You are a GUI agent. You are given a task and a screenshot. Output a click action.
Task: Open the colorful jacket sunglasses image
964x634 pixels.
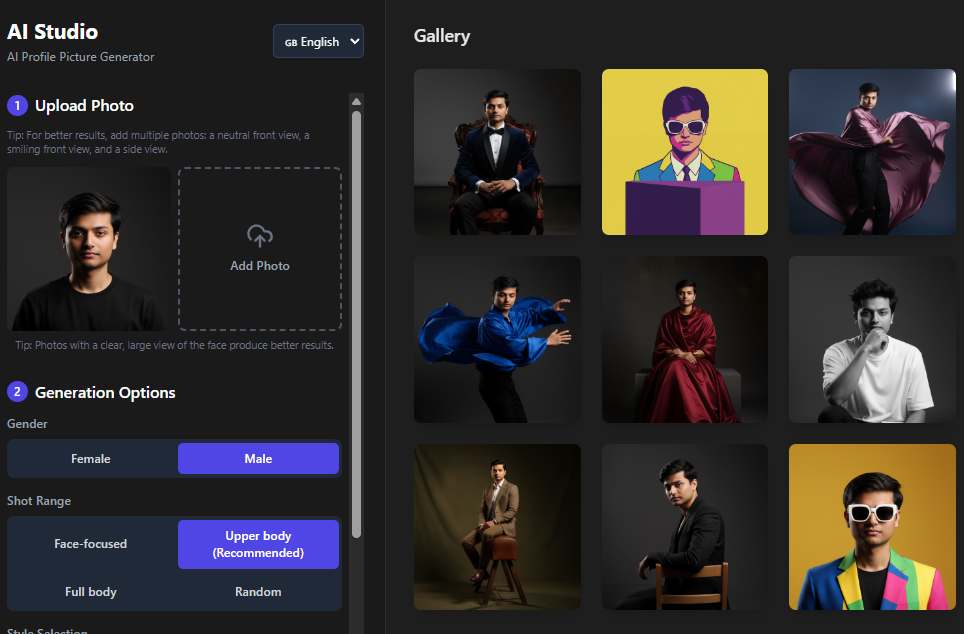point(872,527)
